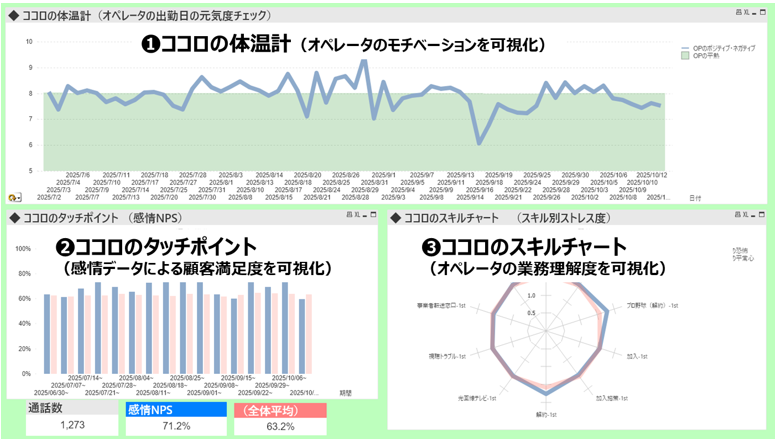Click the blue 感情NPS header
The image size is (776, 440).
point(176,409)
